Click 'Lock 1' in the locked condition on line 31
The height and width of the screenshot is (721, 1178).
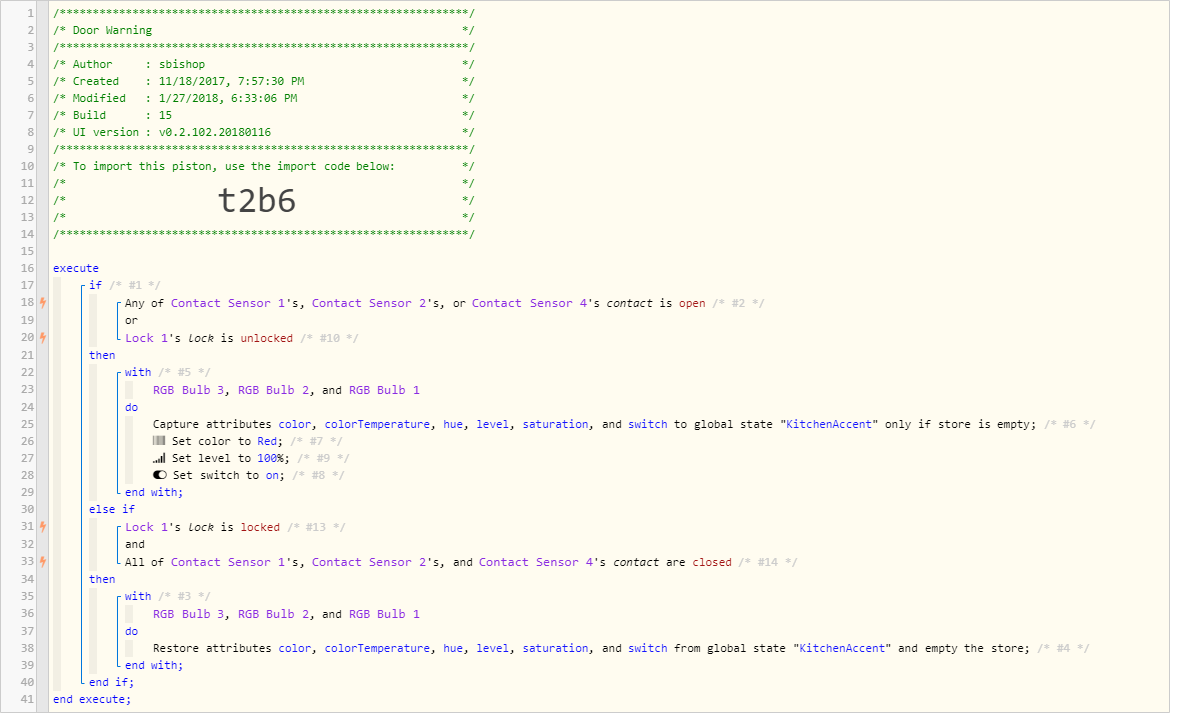(x=146, y=528)
